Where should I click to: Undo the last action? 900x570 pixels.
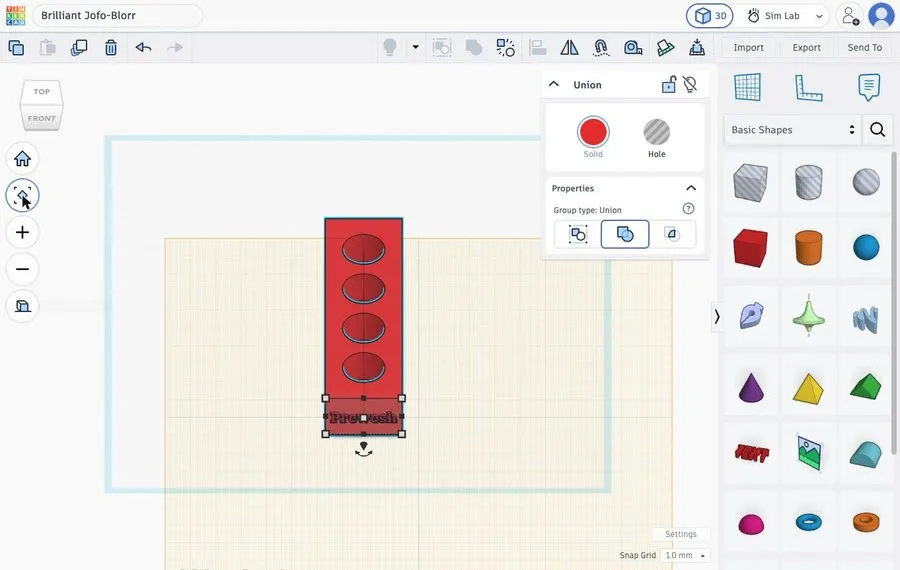coord(143,48)
